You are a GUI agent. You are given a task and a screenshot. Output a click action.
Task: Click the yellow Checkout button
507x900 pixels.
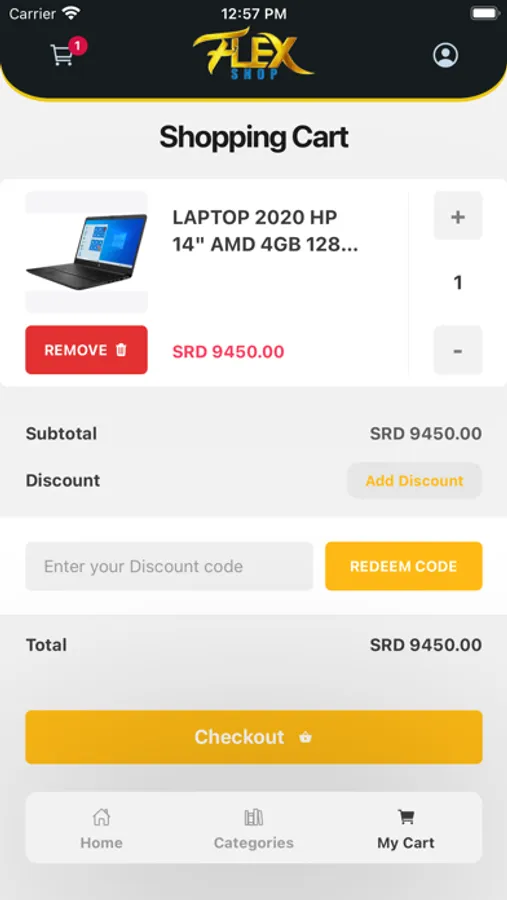(x=254, y=737)
